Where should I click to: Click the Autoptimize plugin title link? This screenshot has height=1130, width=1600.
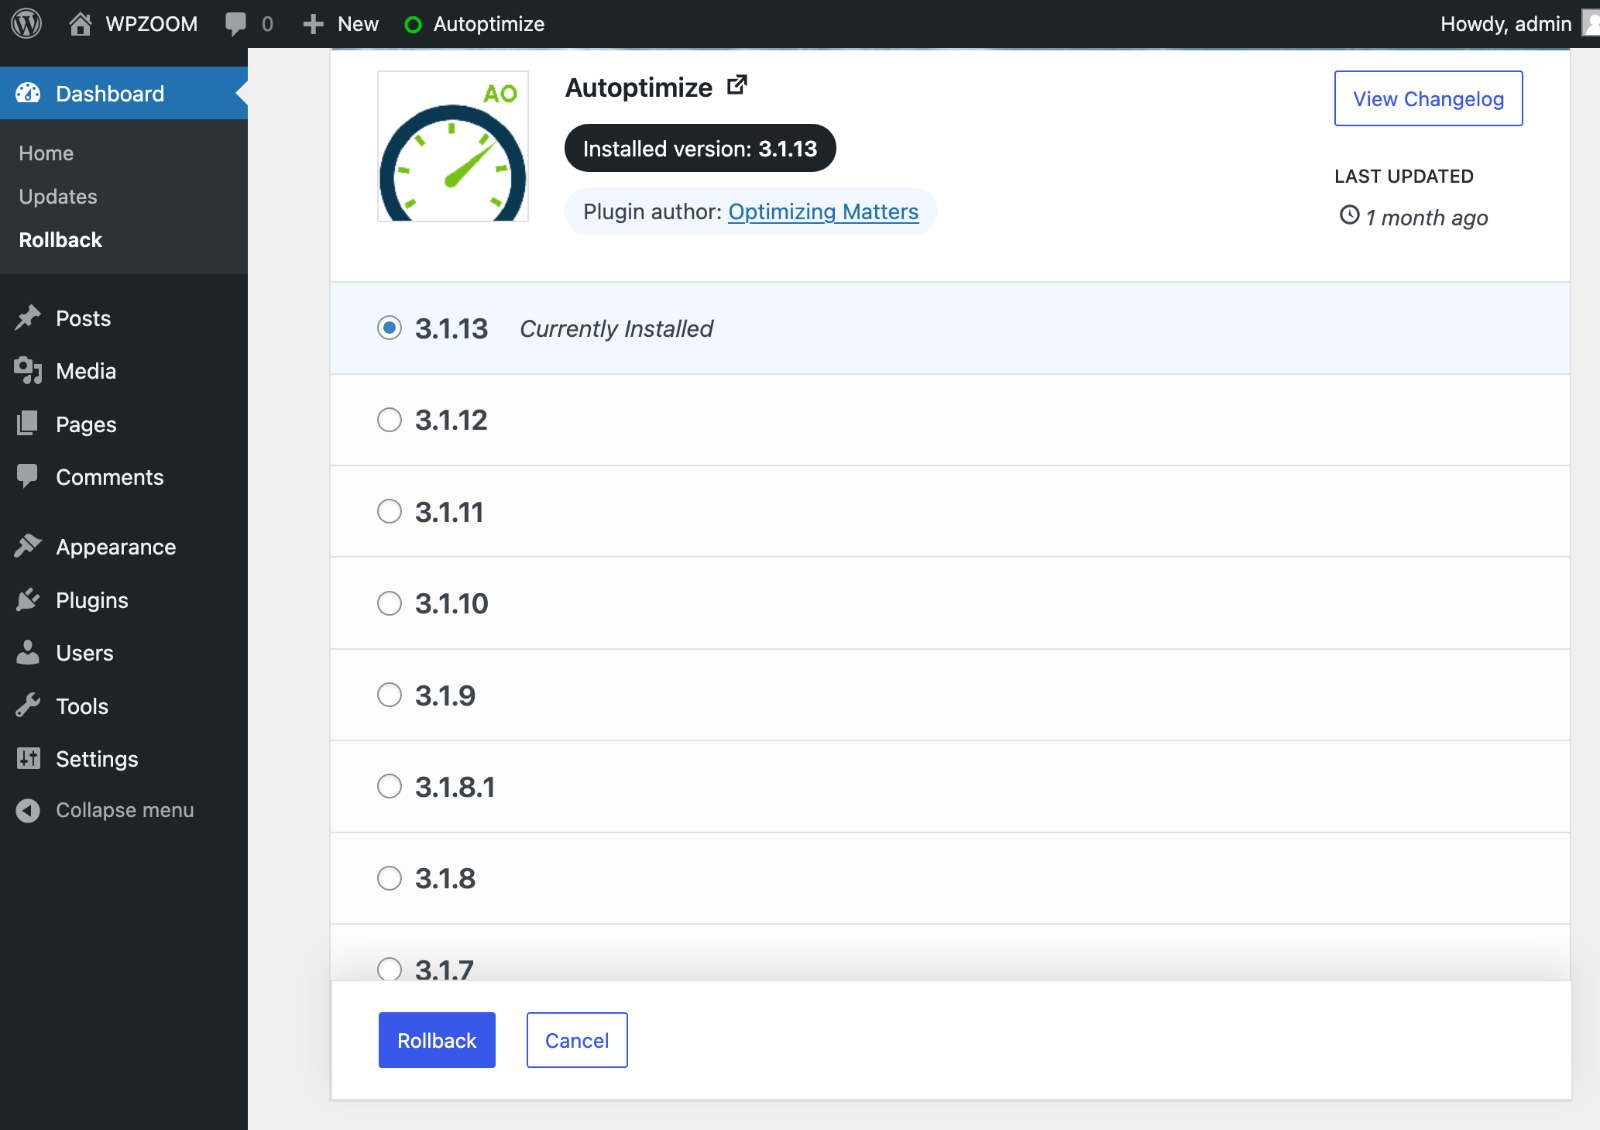pyautogui.click(x=639, y=88)
